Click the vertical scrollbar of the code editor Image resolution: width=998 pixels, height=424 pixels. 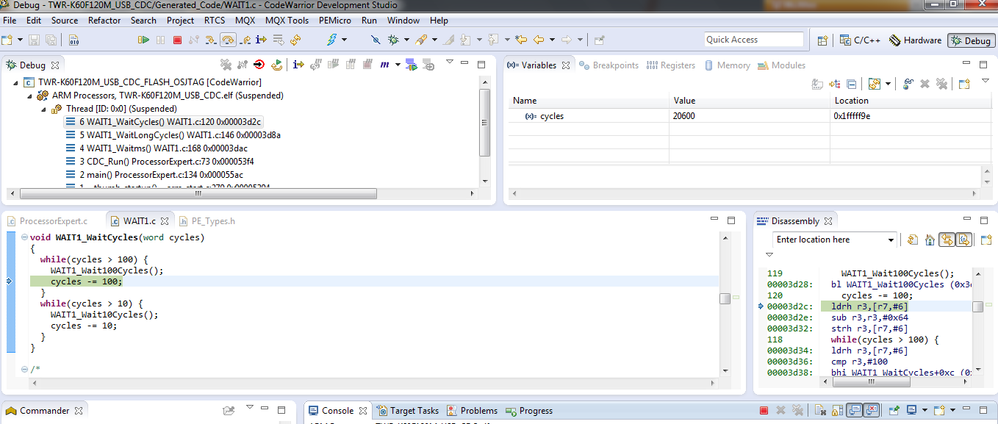coord(725,305)
